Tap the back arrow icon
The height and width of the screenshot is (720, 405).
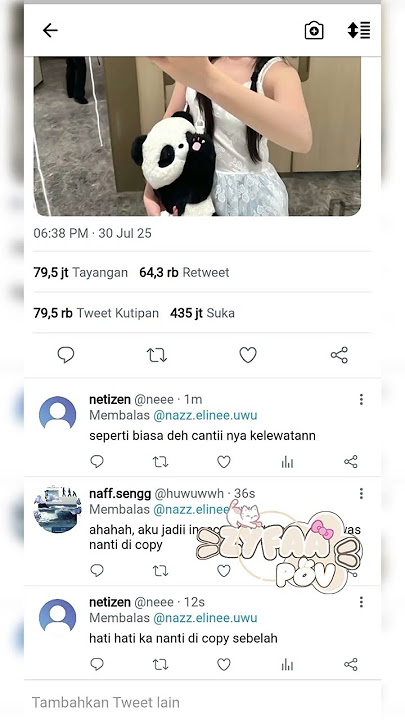[50, 30]
